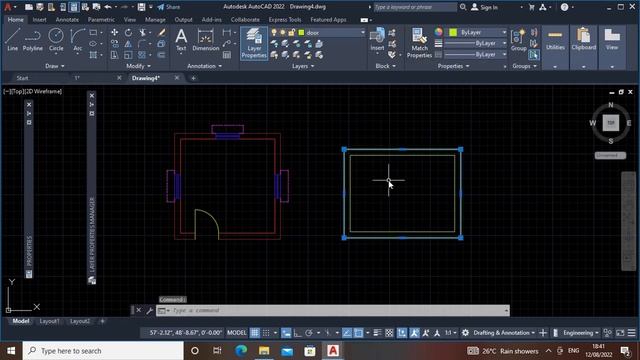640x360 pixels.
Task: Toggle polar tracking in status bar
Action: coord(309,333)
